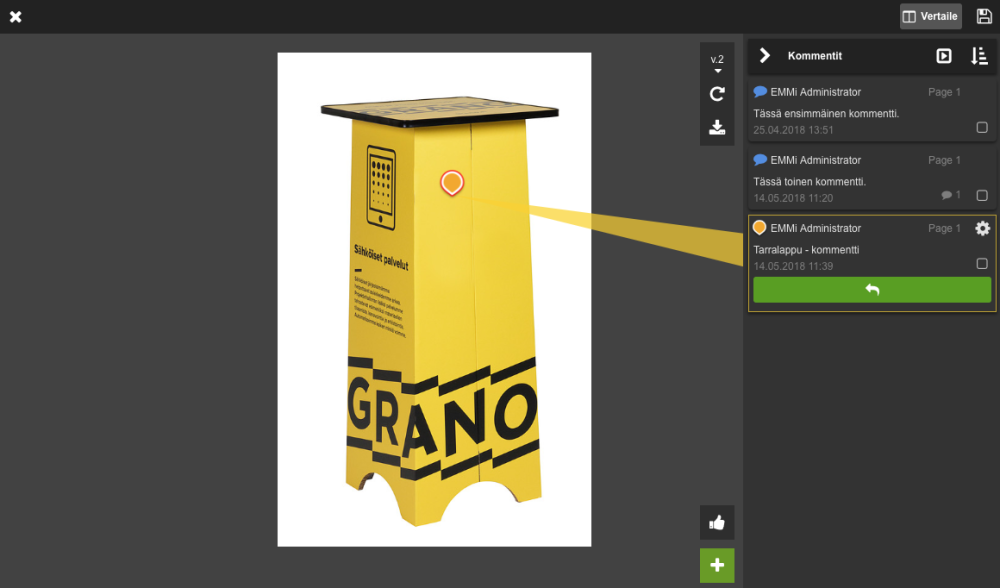Open reply count bubble on second comment

[x=950, y=195]
